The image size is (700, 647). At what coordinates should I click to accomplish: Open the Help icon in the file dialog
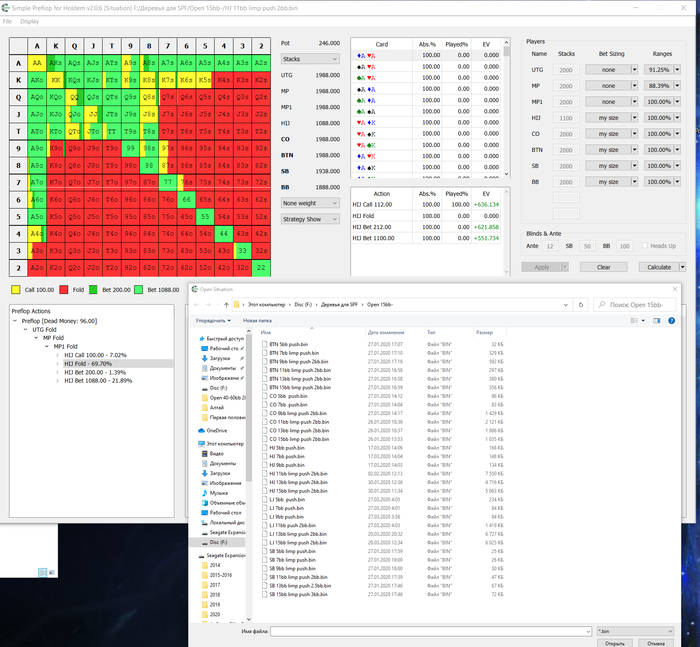tap(671, 321)
